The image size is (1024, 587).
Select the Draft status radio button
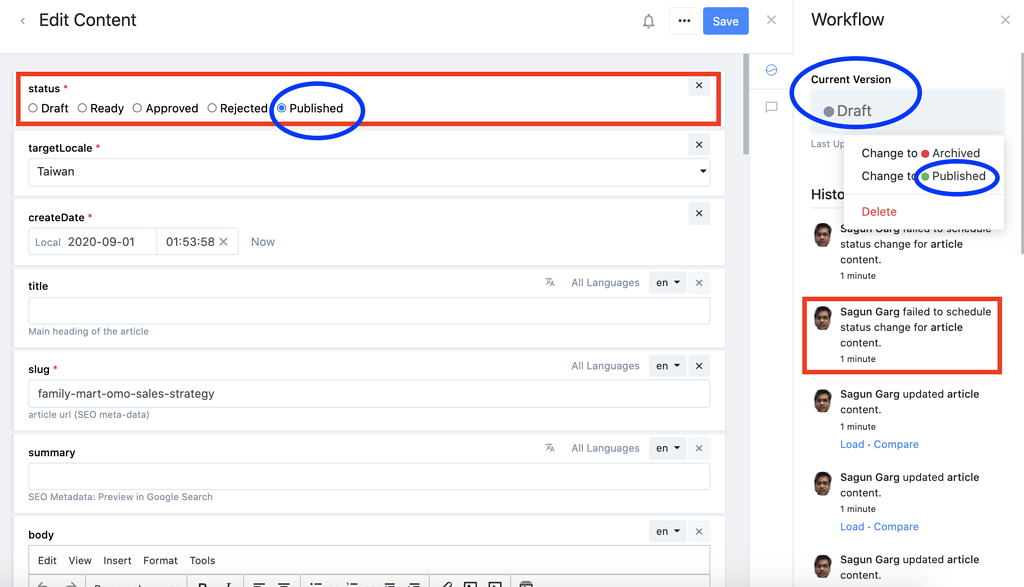33,108
